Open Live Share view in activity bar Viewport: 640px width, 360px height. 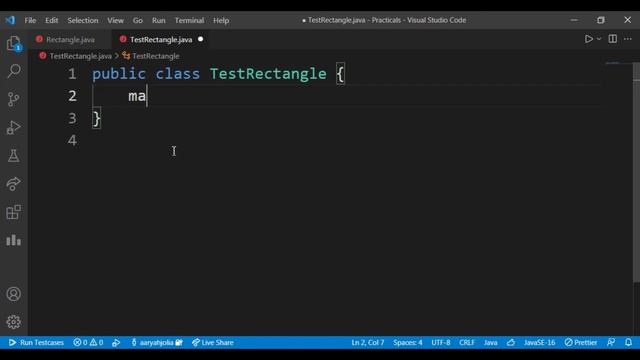pyautogui.click(x=13, y=184)
